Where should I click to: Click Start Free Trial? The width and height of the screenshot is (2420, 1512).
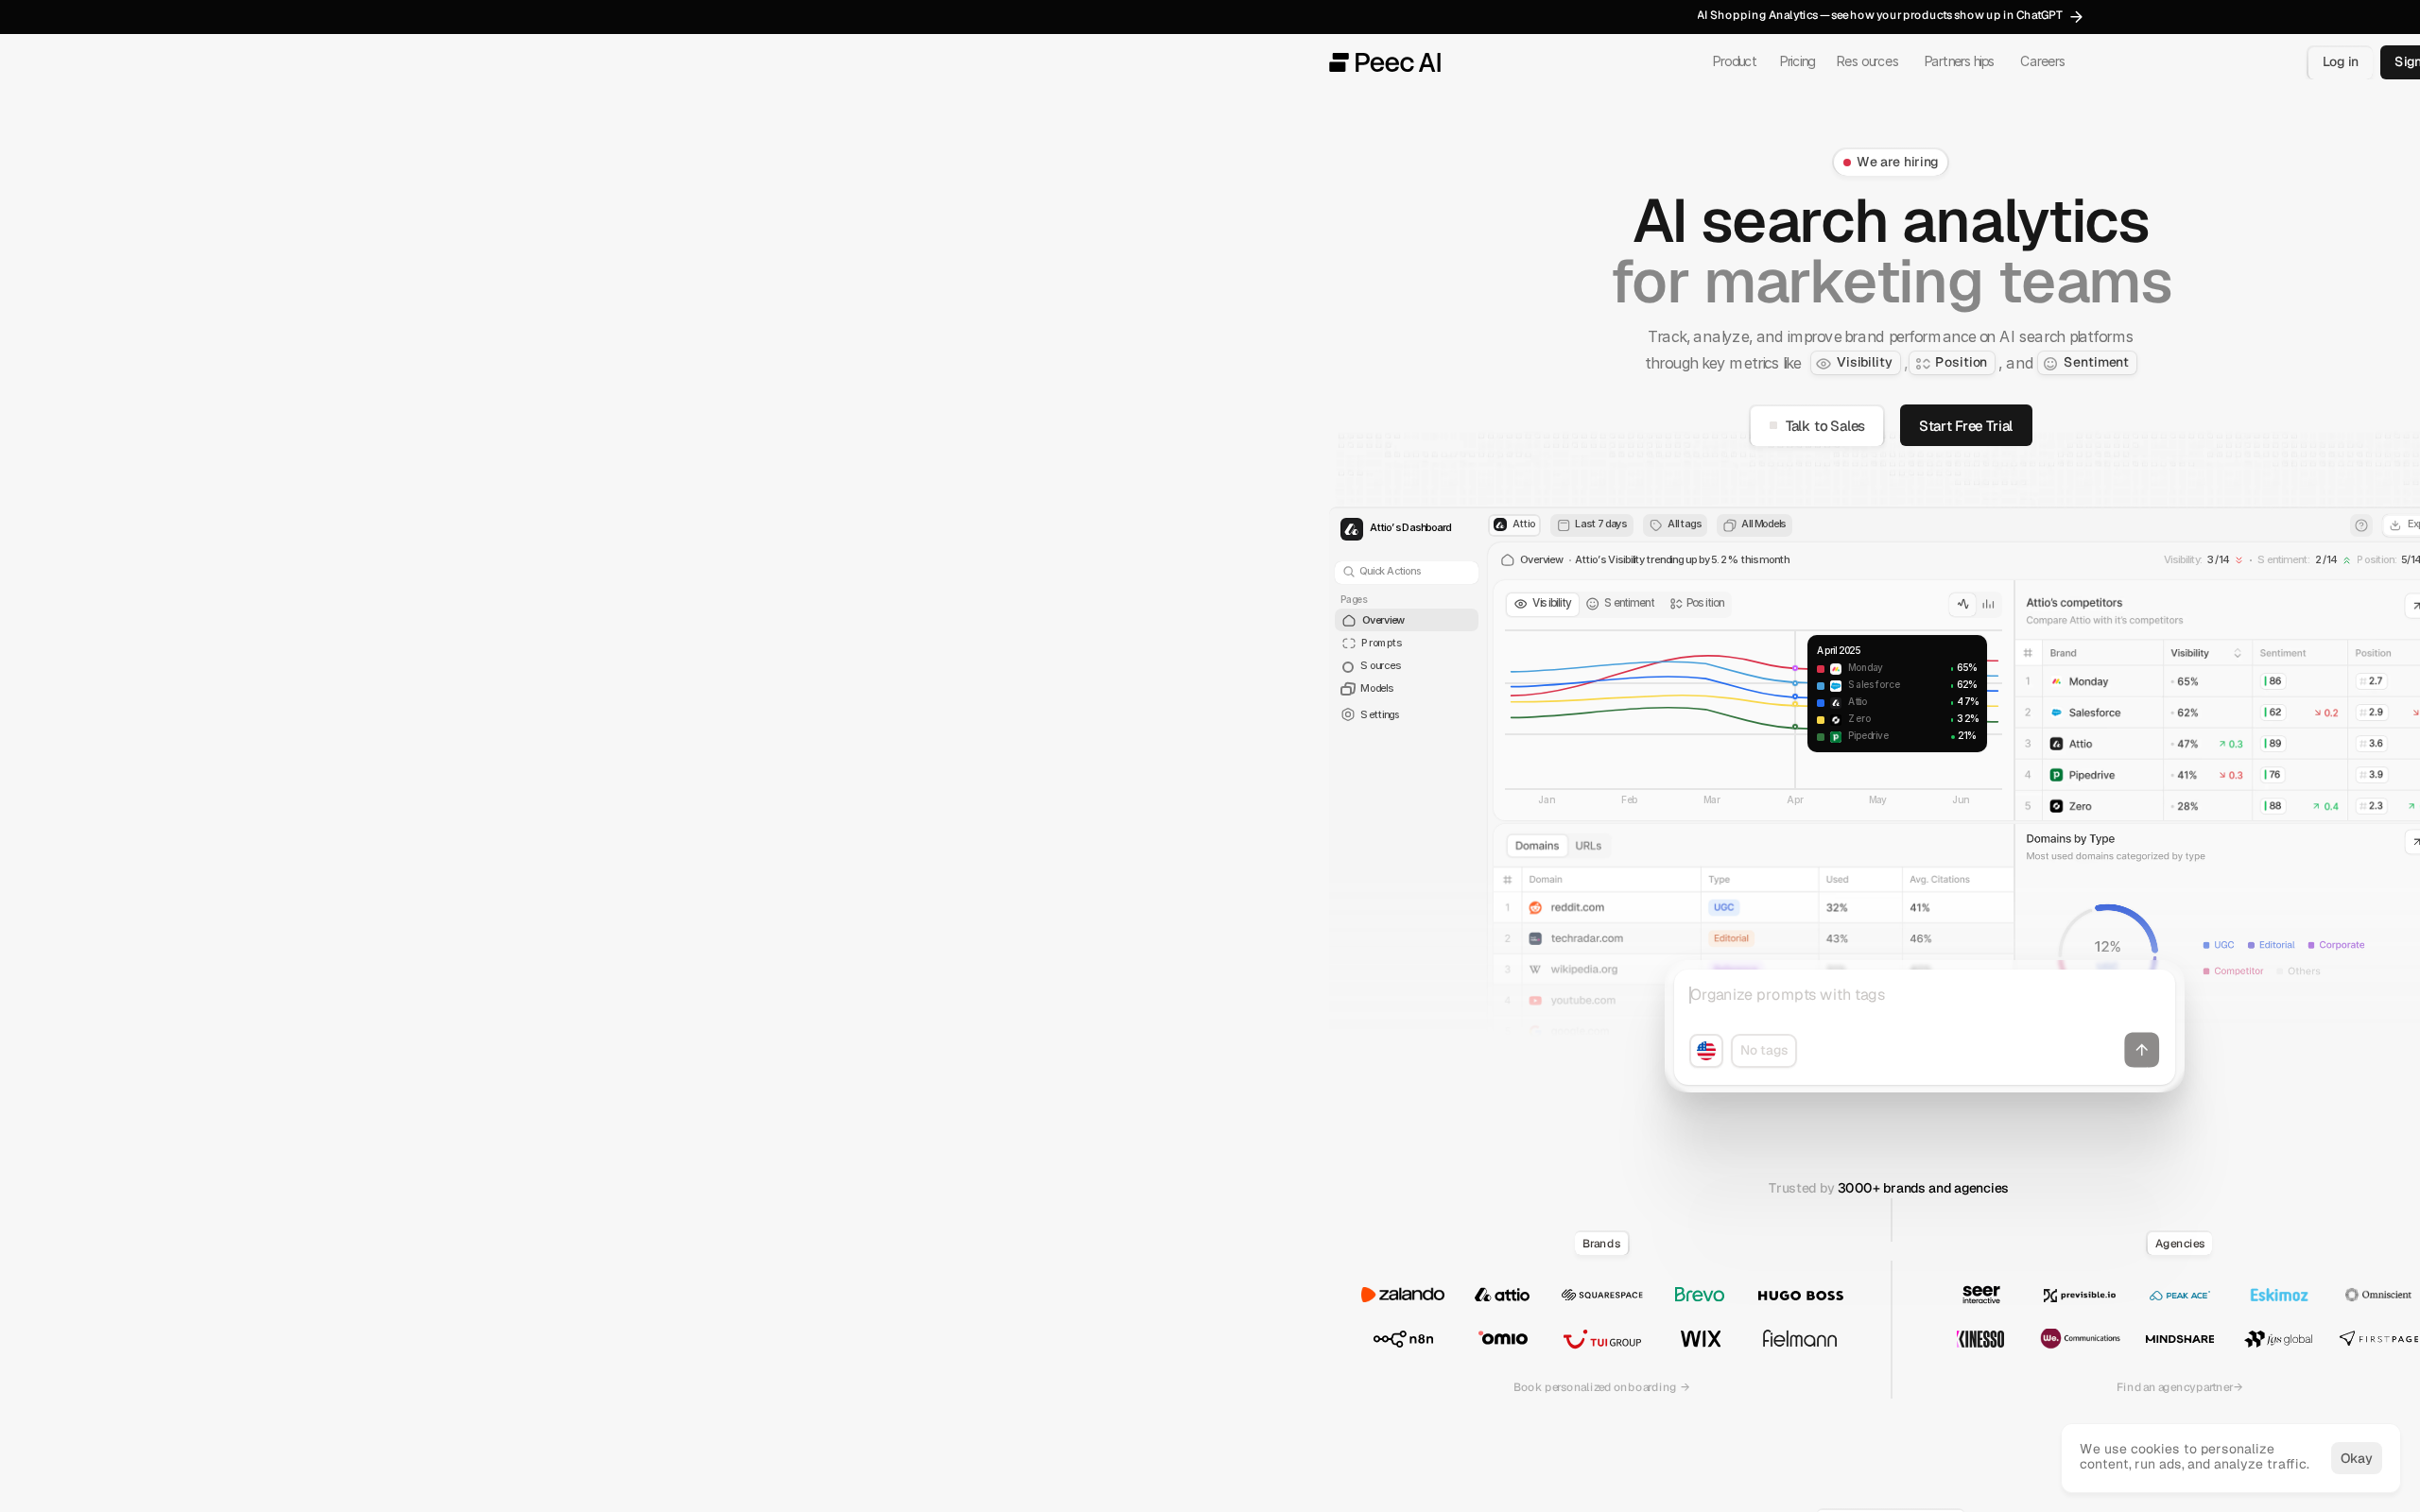click(1965, 426)
